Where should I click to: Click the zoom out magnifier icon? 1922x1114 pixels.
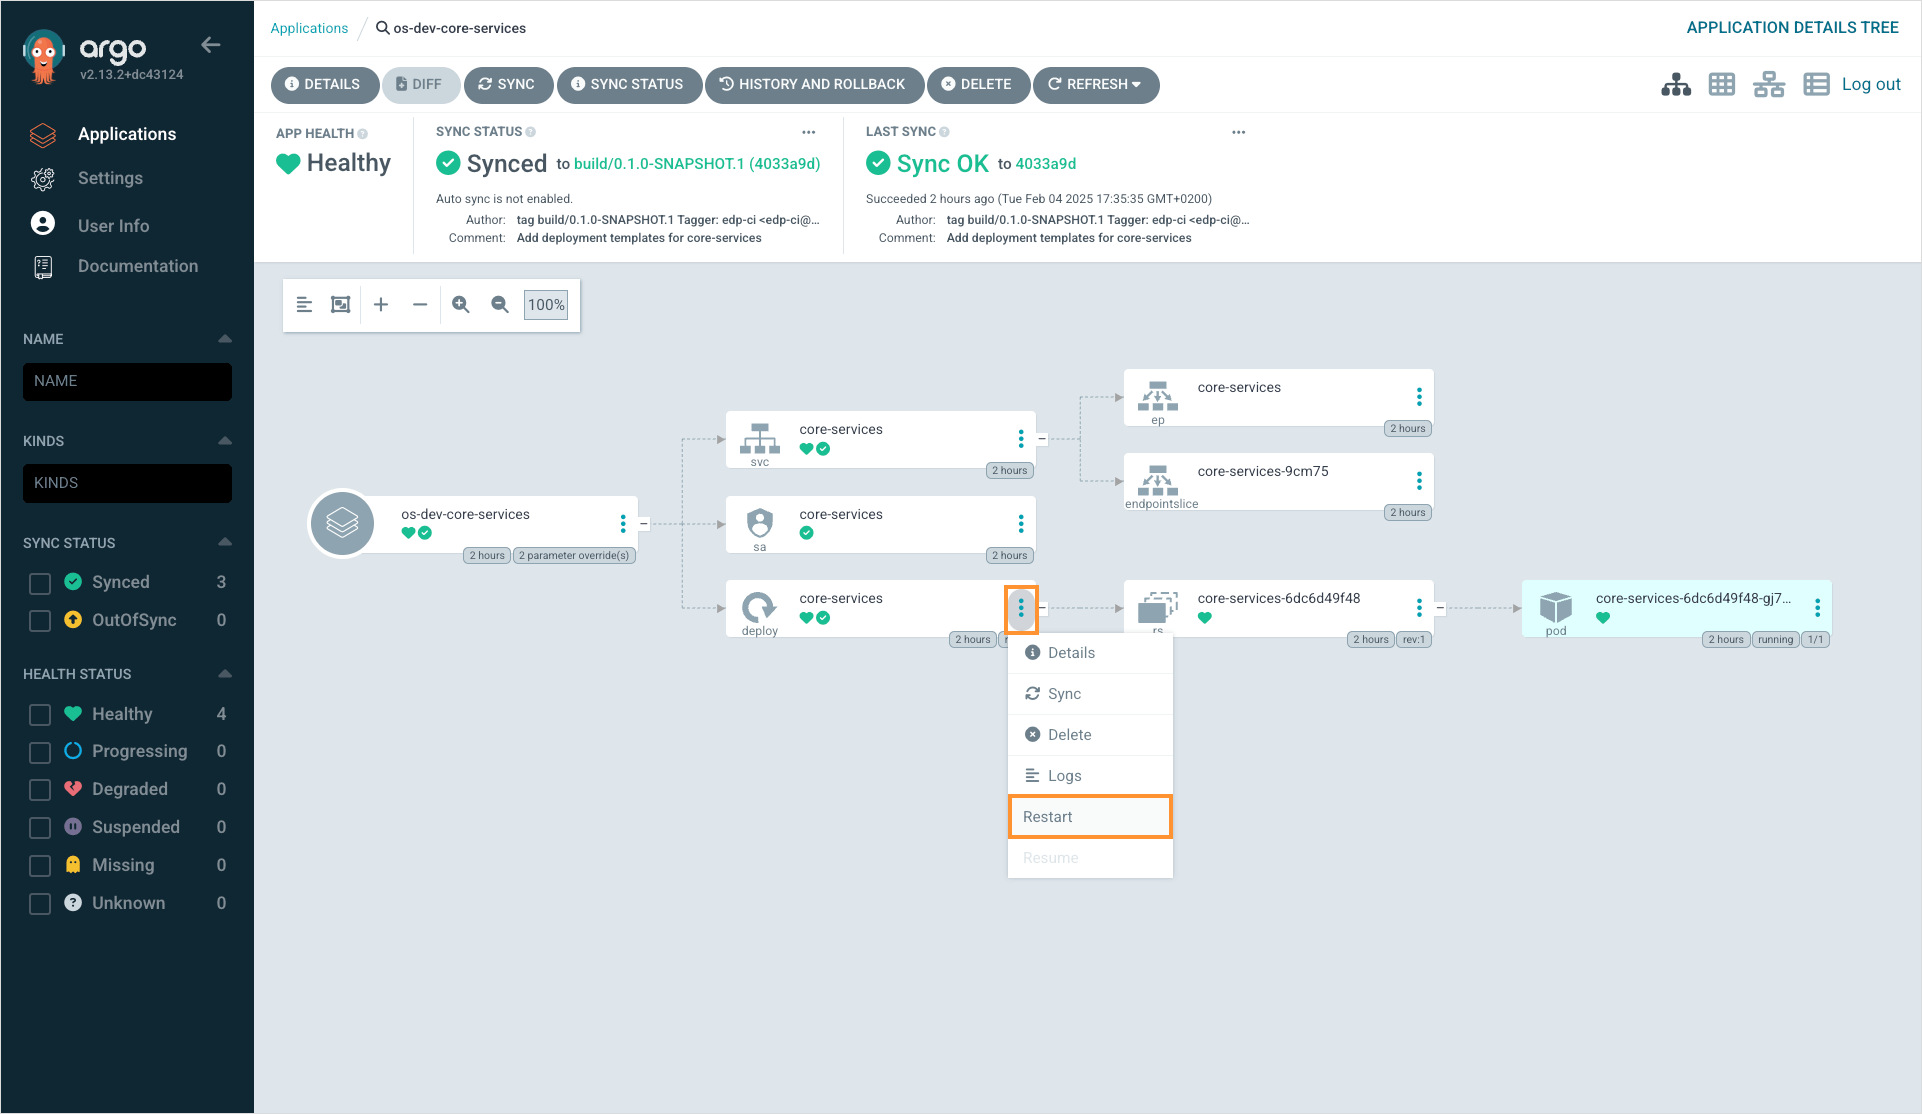pyautogui.click(x=500, y=305)
